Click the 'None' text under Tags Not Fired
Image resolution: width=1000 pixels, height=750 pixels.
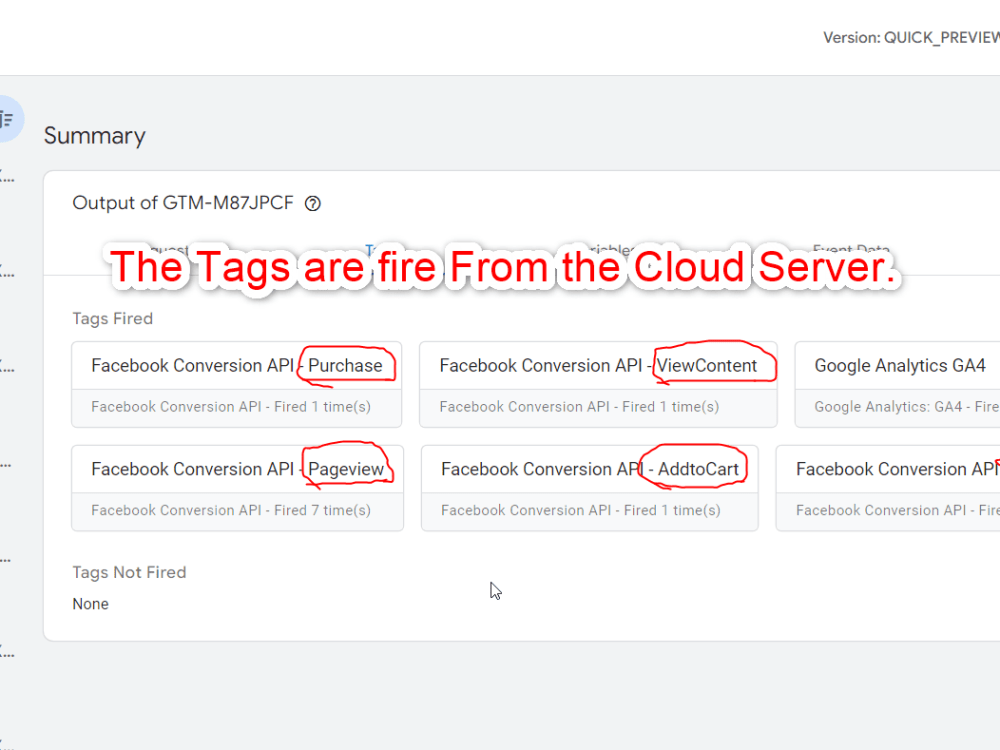(91, 604)
